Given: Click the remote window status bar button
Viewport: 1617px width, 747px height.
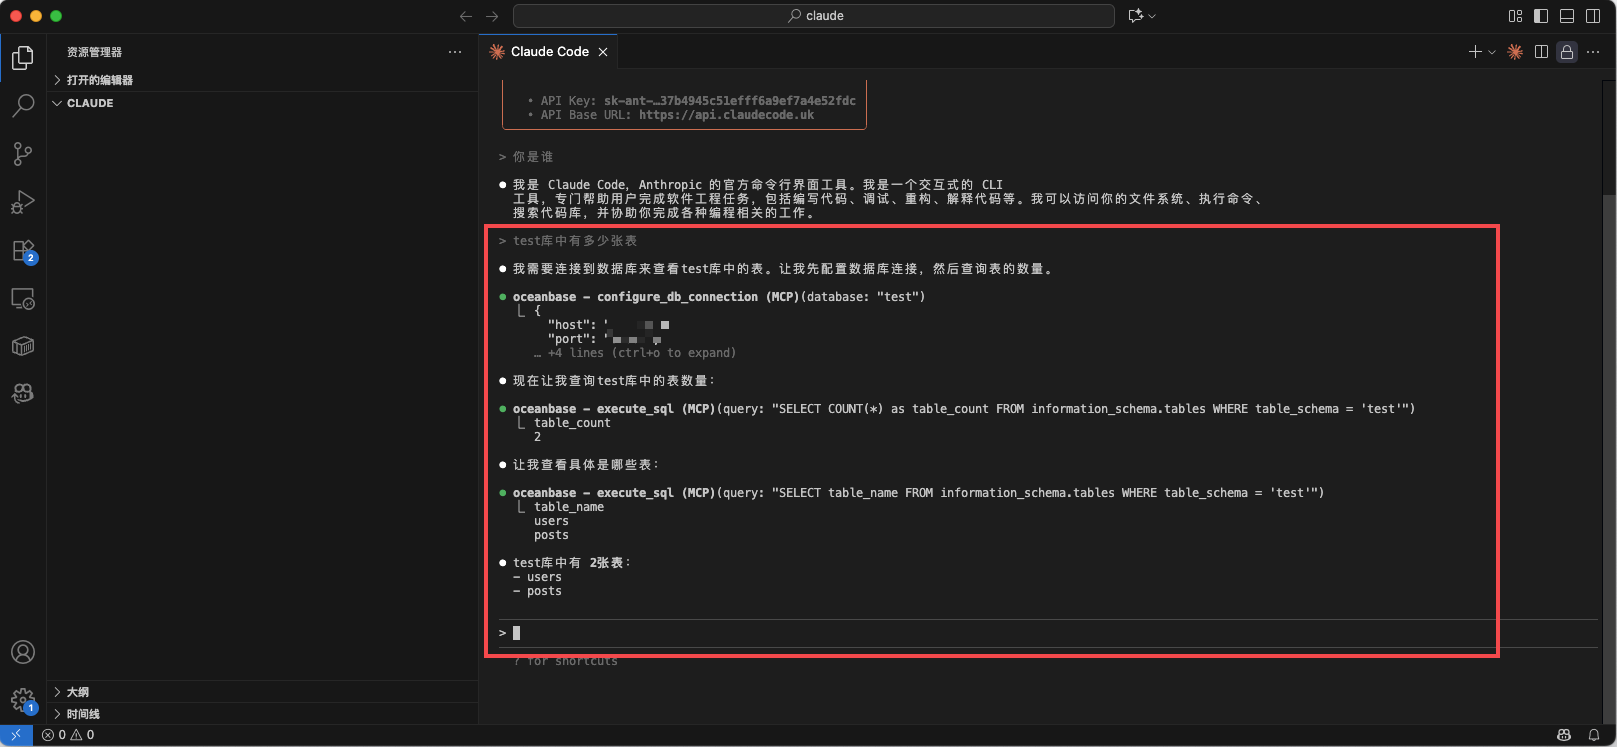Looking at the screenshot, I should (15, 735).
